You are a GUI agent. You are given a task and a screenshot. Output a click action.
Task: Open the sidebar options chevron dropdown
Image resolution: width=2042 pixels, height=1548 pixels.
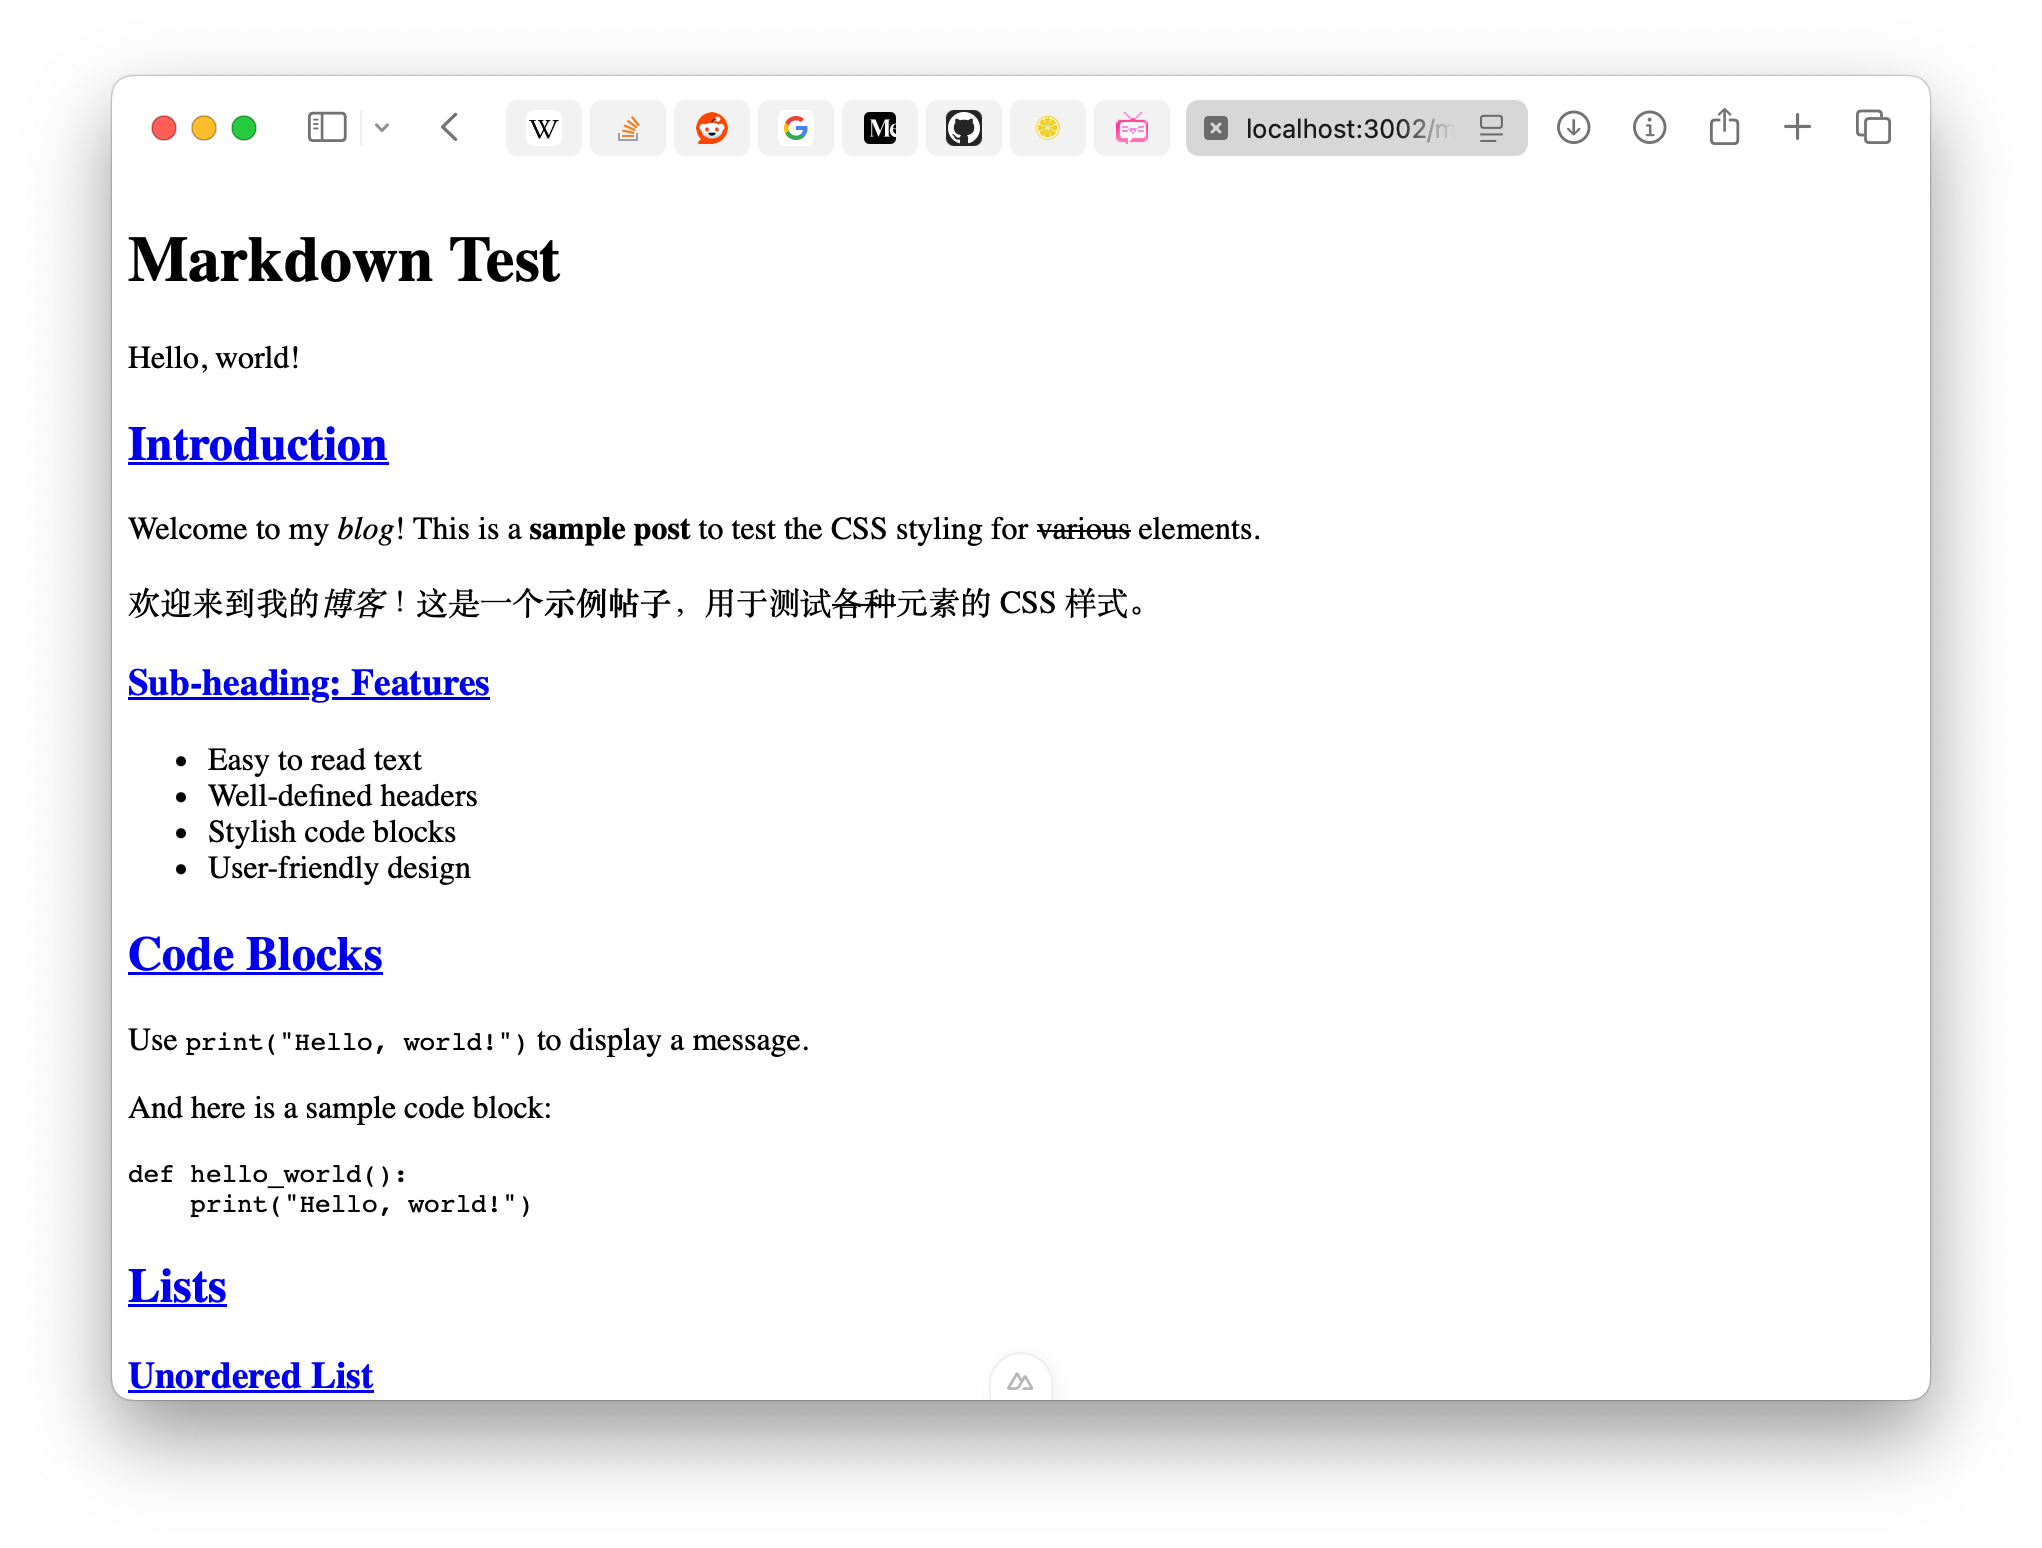coord(382,128)
